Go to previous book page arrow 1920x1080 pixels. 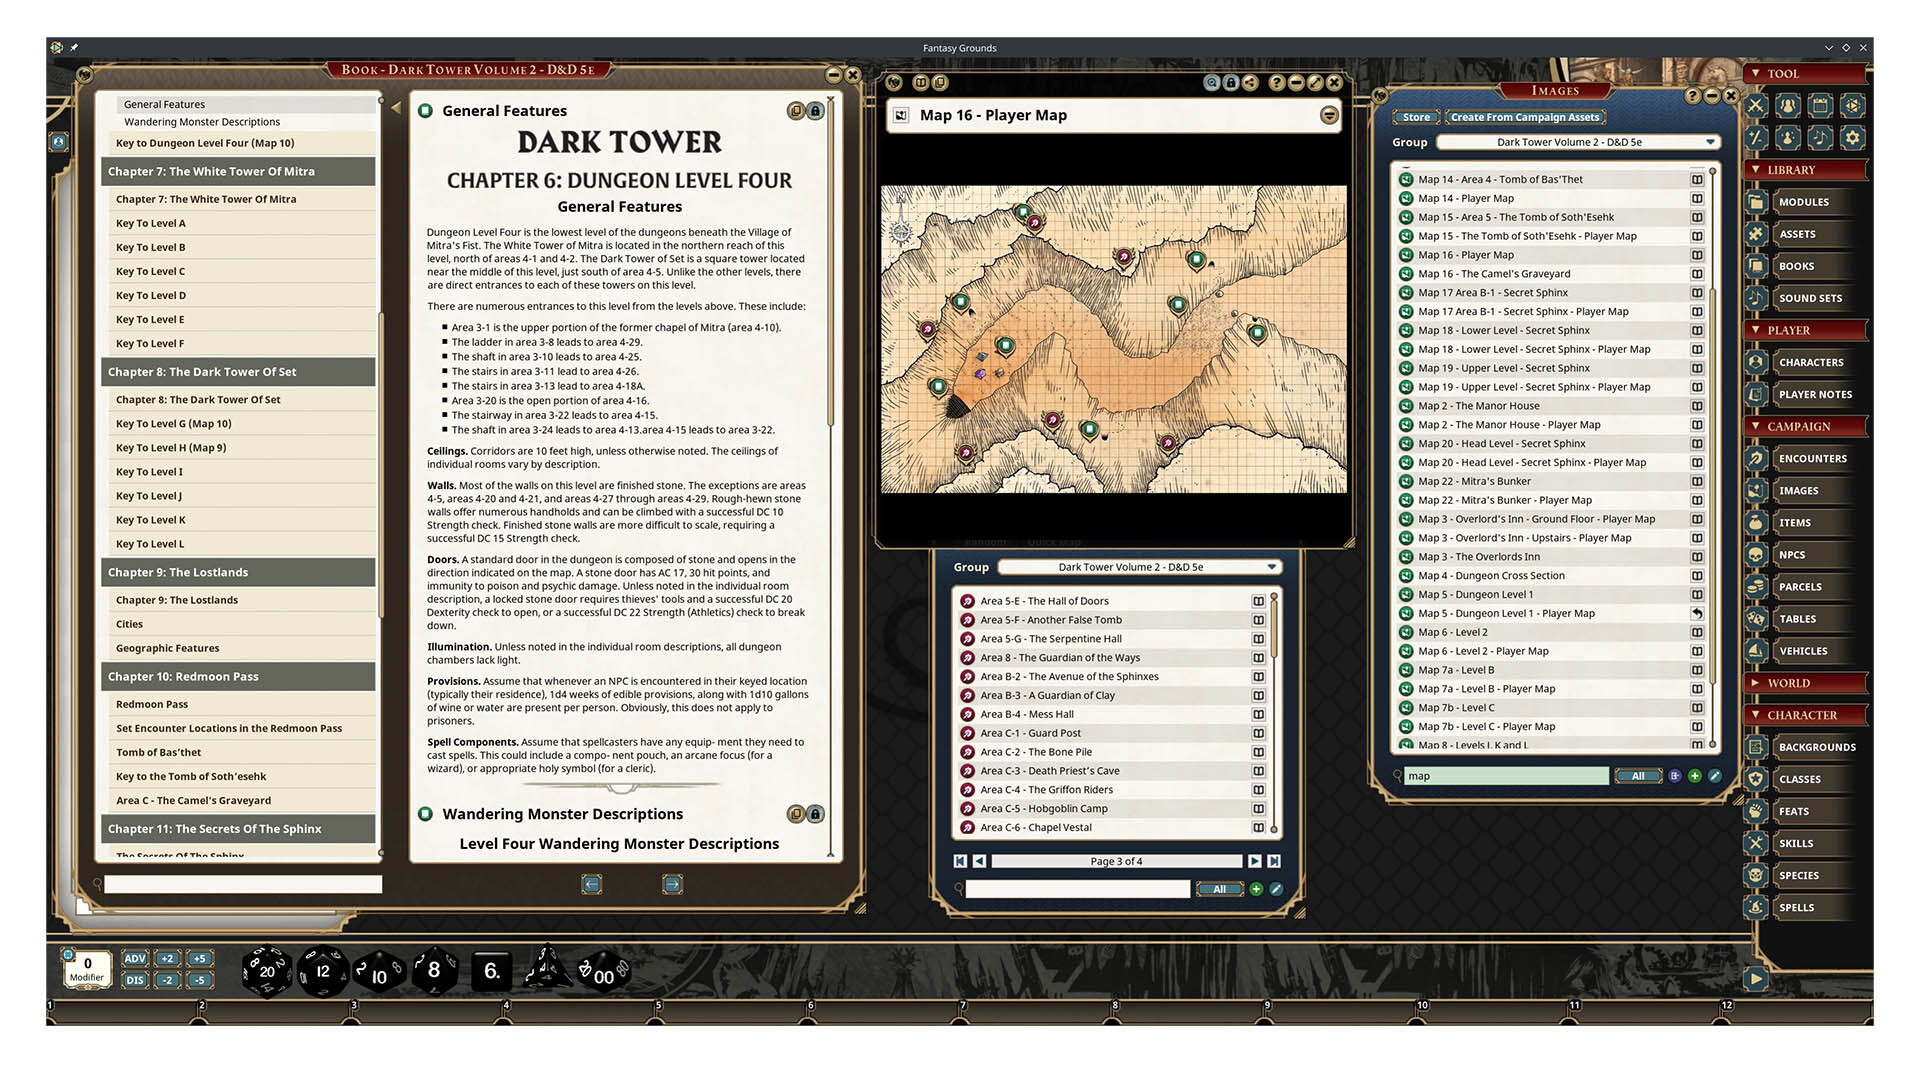591,884
